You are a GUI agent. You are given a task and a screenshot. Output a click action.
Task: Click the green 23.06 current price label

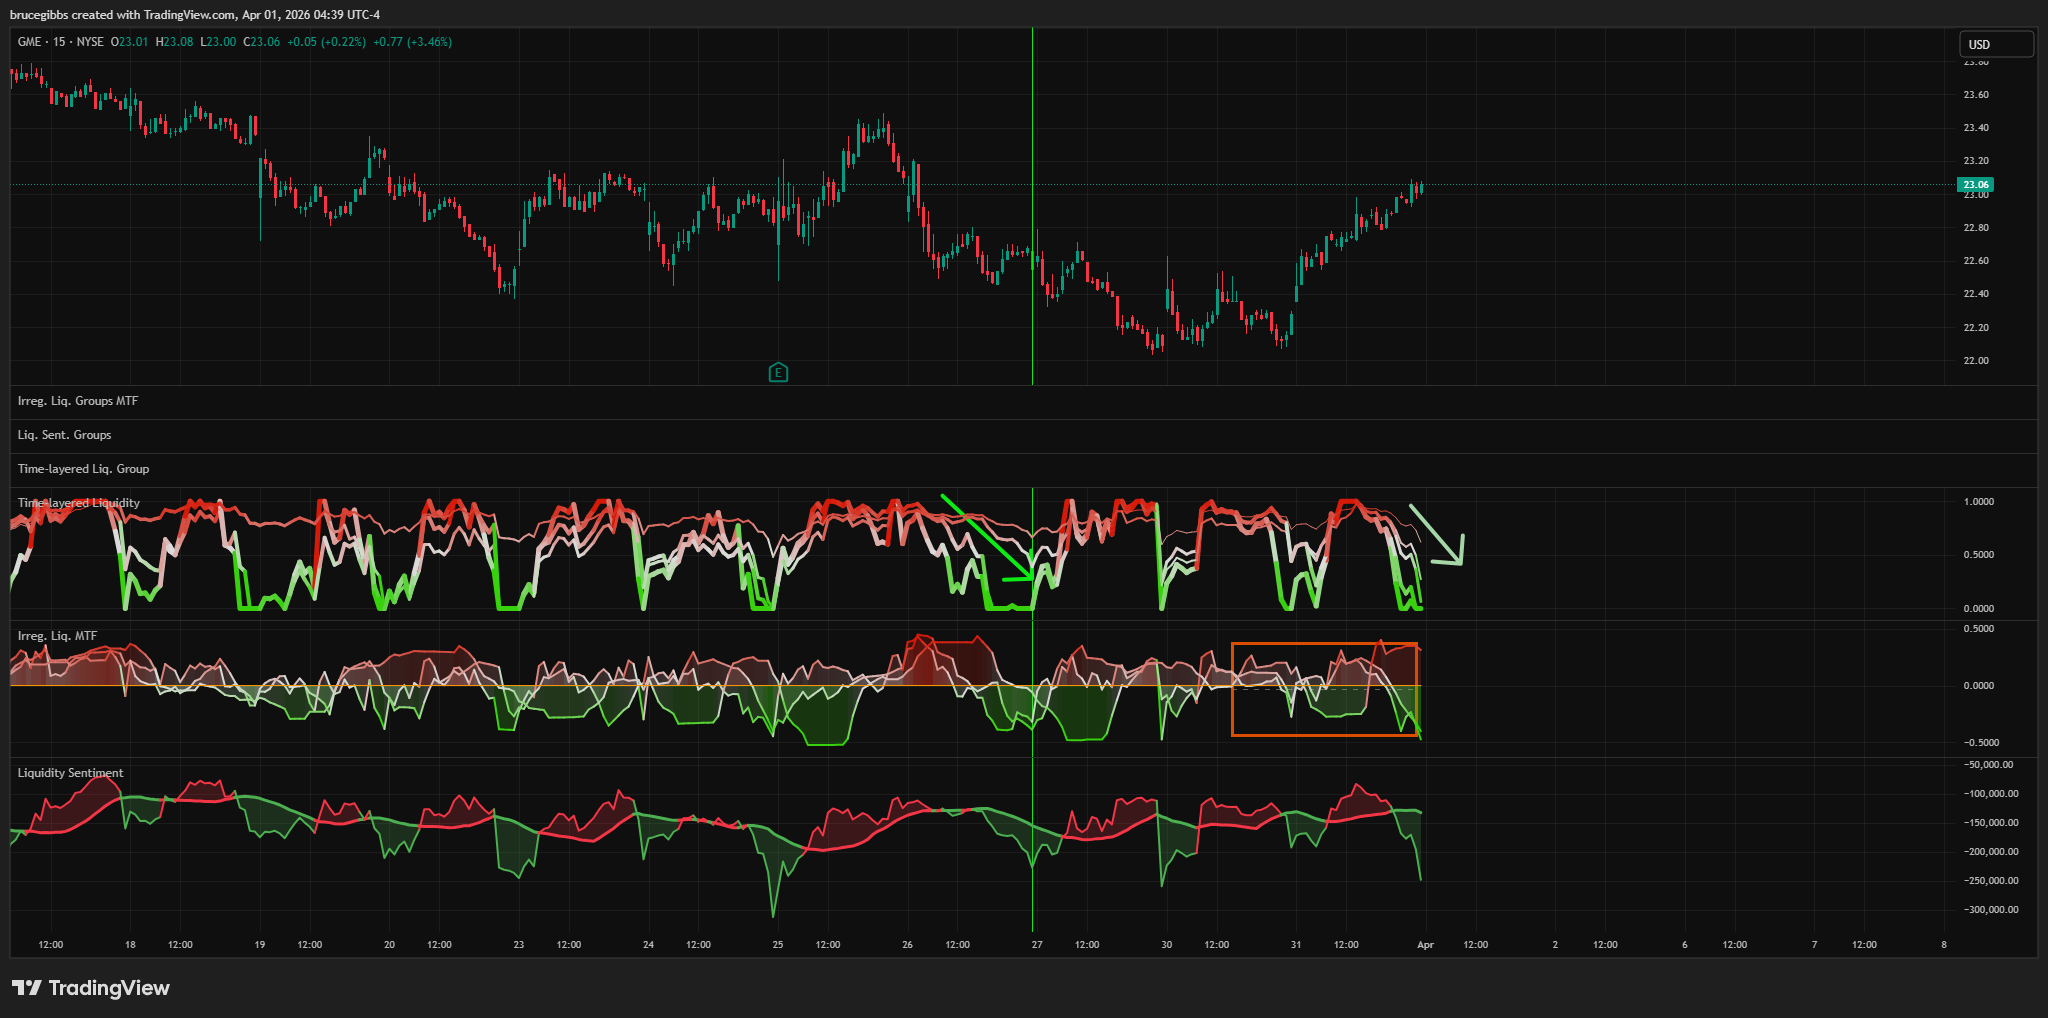(x=1975, y=185)
